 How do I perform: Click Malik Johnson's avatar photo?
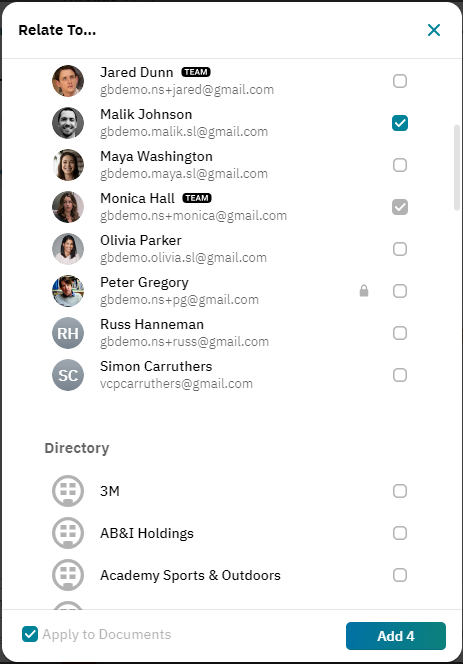tap(68, 123)
